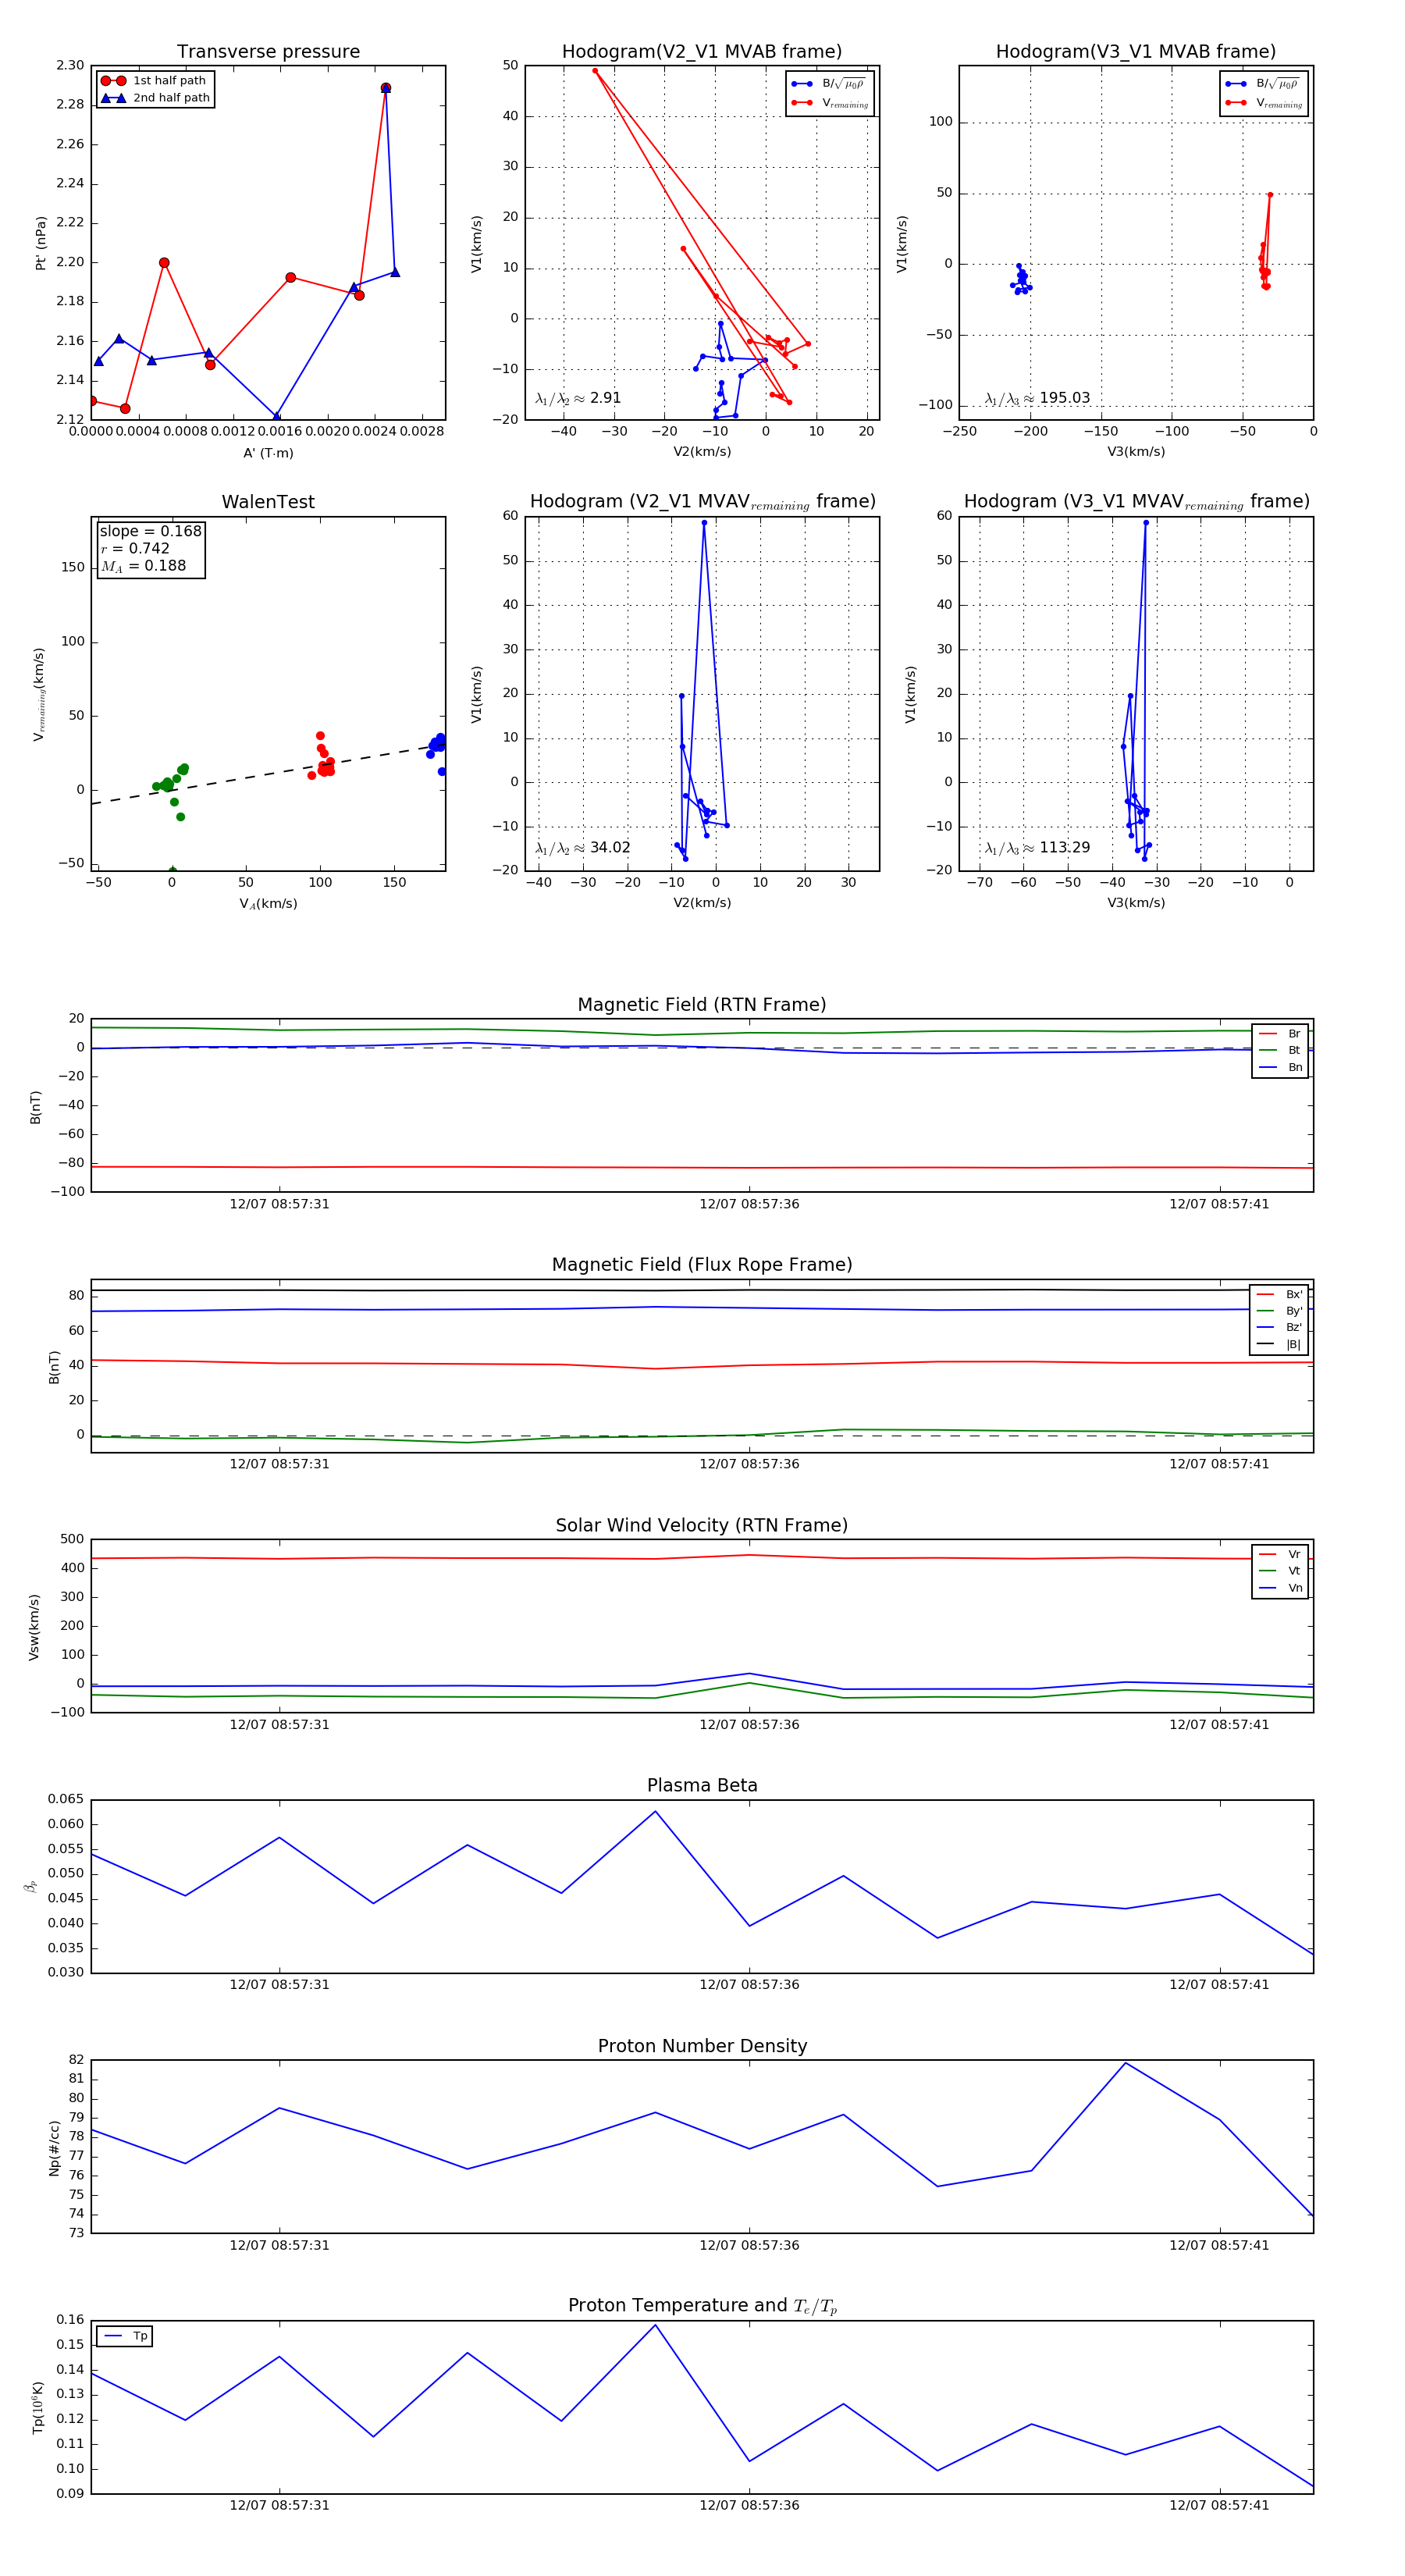Click the Plasma Beta peak point
This screenshot has width=1405, height=2576.
pos(656,1811)
